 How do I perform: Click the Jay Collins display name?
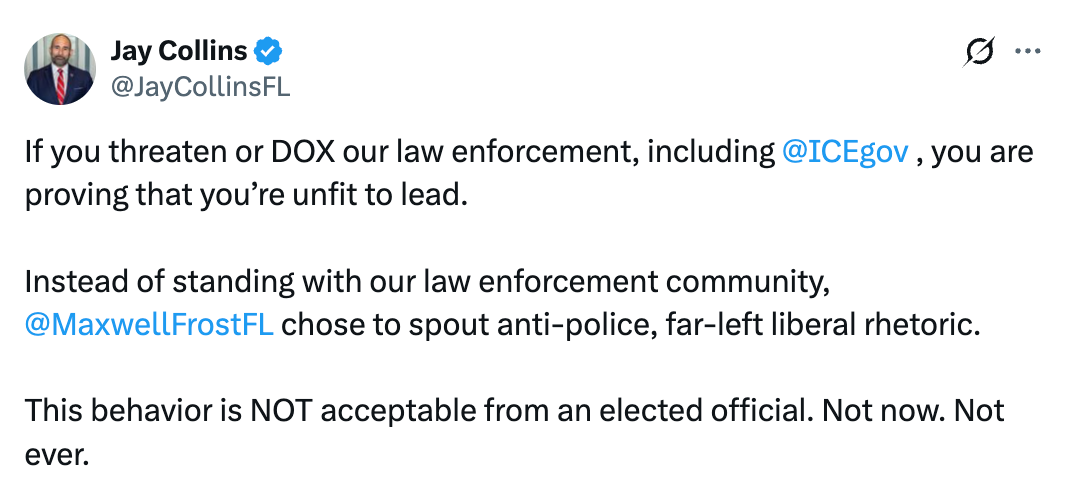coord(178,52)
